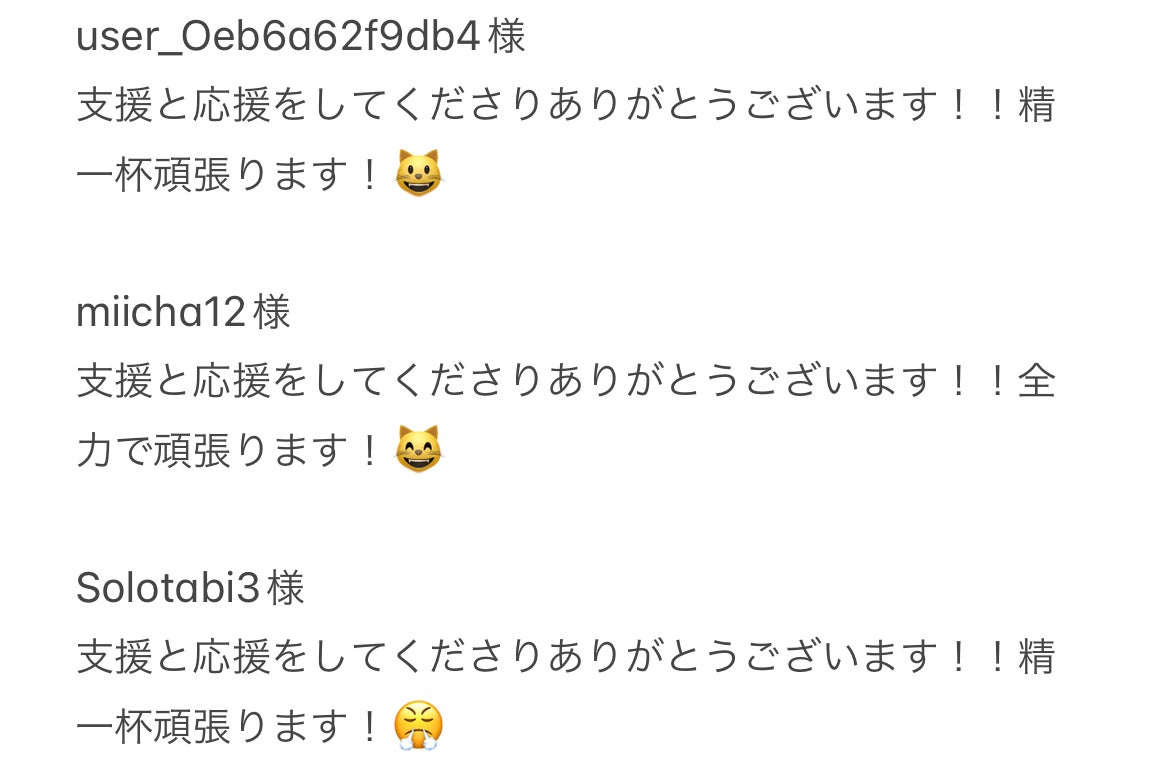Select the username user_0eb6a62f9db4
The width and height of the screenshot is (1170, 777).
[x=278, y=37]
